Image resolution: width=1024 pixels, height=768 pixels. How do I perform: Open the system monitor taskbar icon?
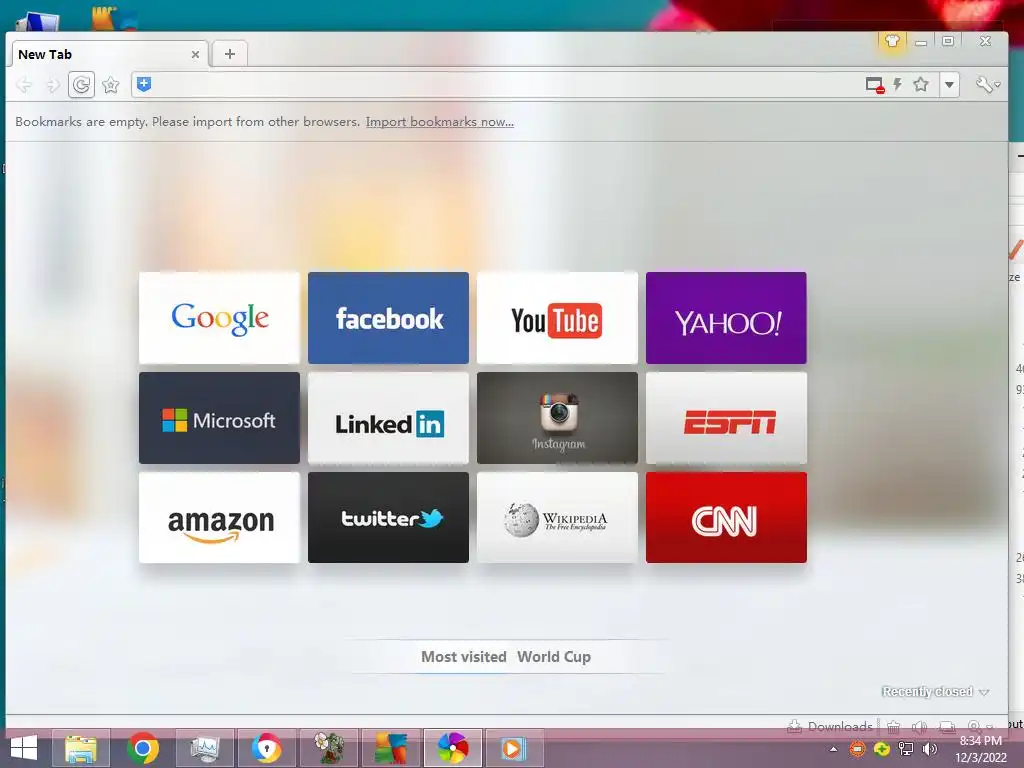click(204, 748)
